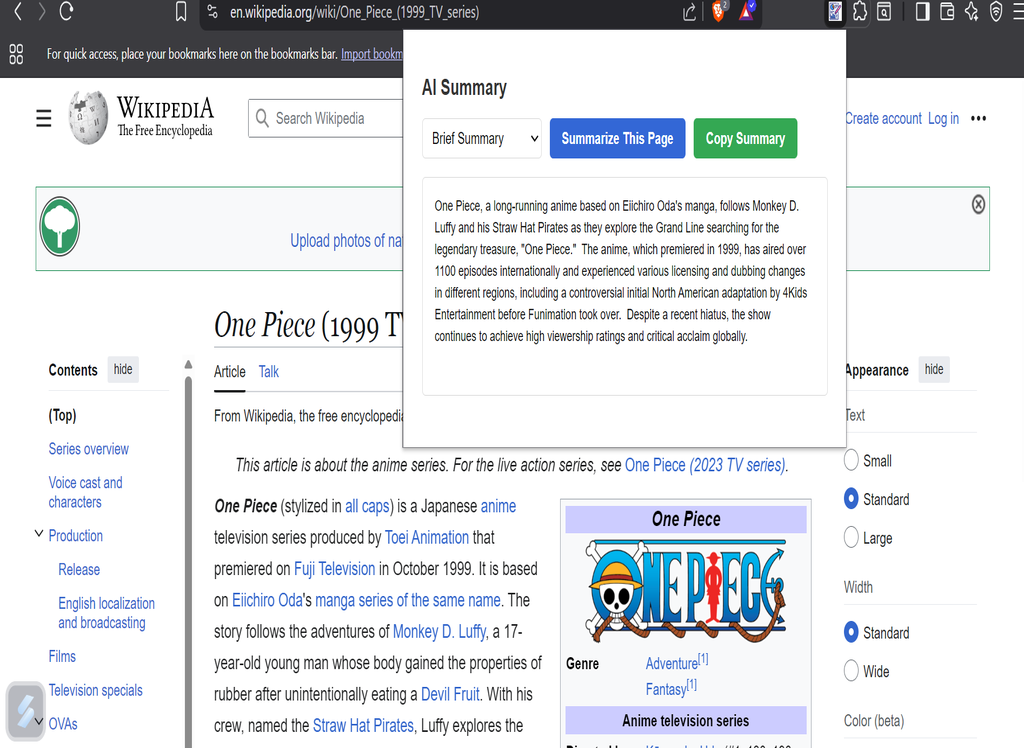The height and width of the screenshot is (748, 1024).
Task: Click the Log in link
Action: [944, 119]
